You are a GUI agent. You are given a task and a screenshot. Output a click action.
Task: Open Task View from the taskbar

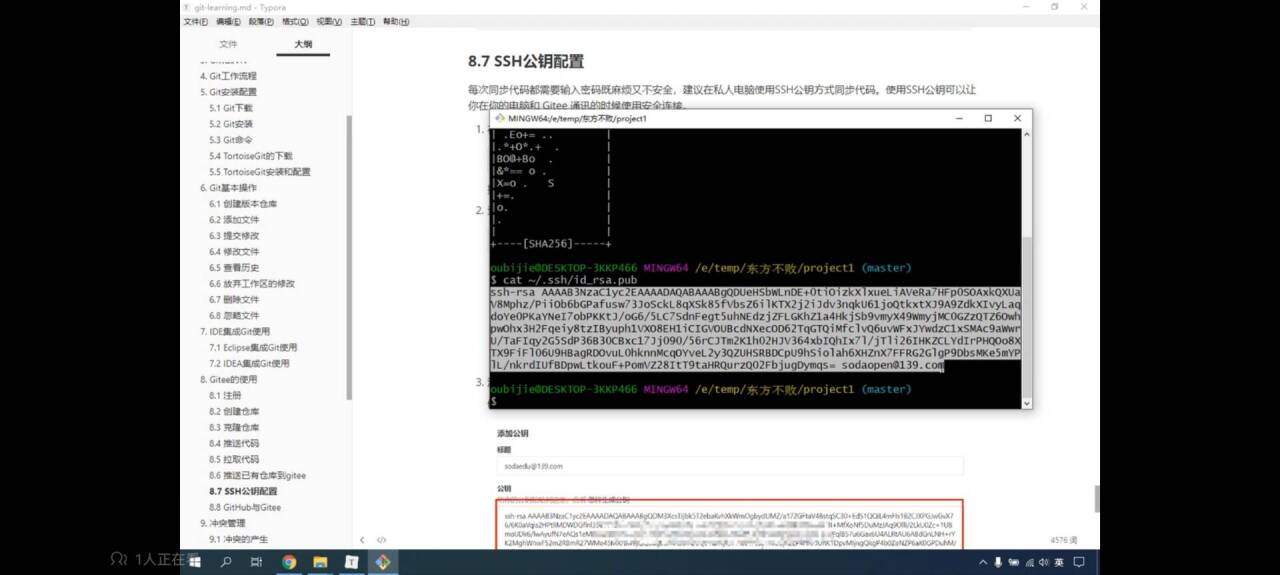click(256, 562)
